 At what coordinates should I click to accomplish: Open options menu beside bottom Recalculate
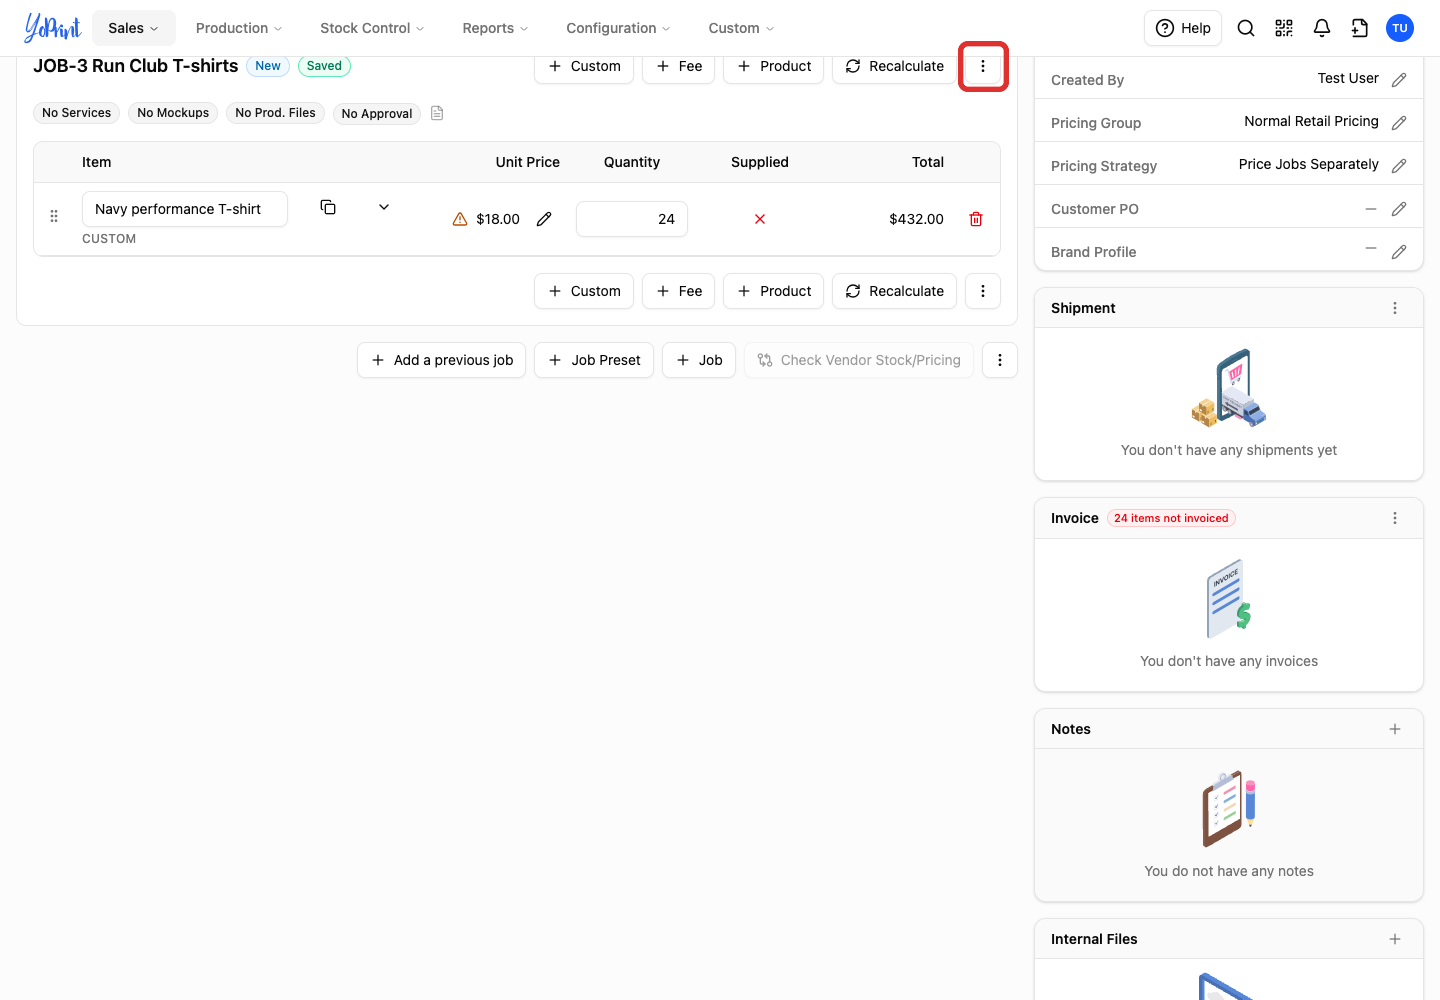(983, 291)
